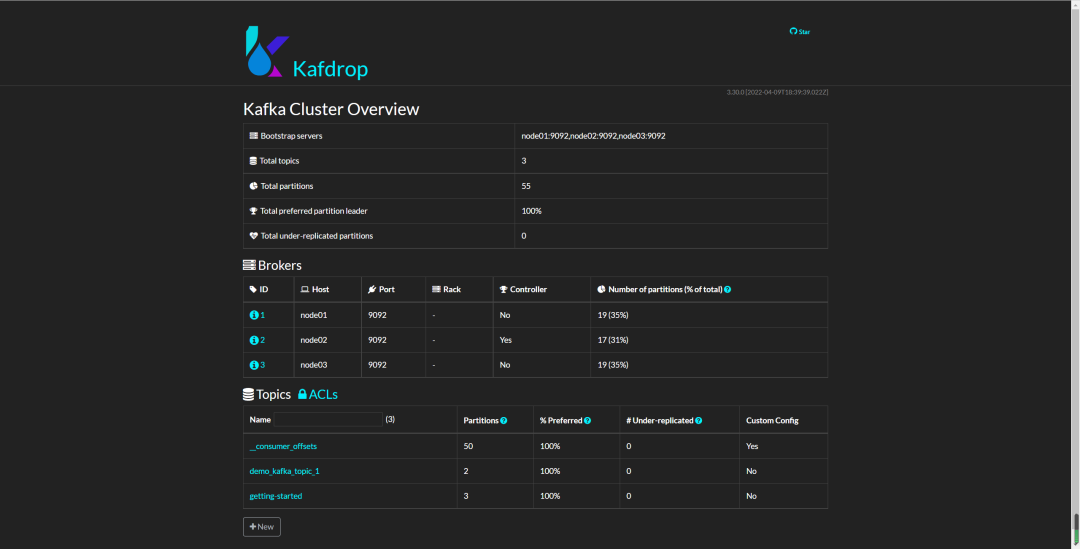Click the Brokers section server icon
This screenshot has width=1080, height=549.
(x=249, y=265)
